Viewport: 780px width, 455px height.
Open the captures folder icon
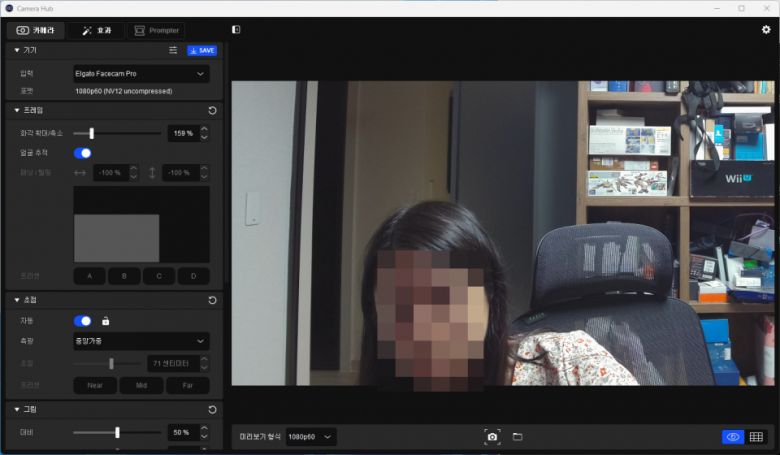click(x=518, y=437)
